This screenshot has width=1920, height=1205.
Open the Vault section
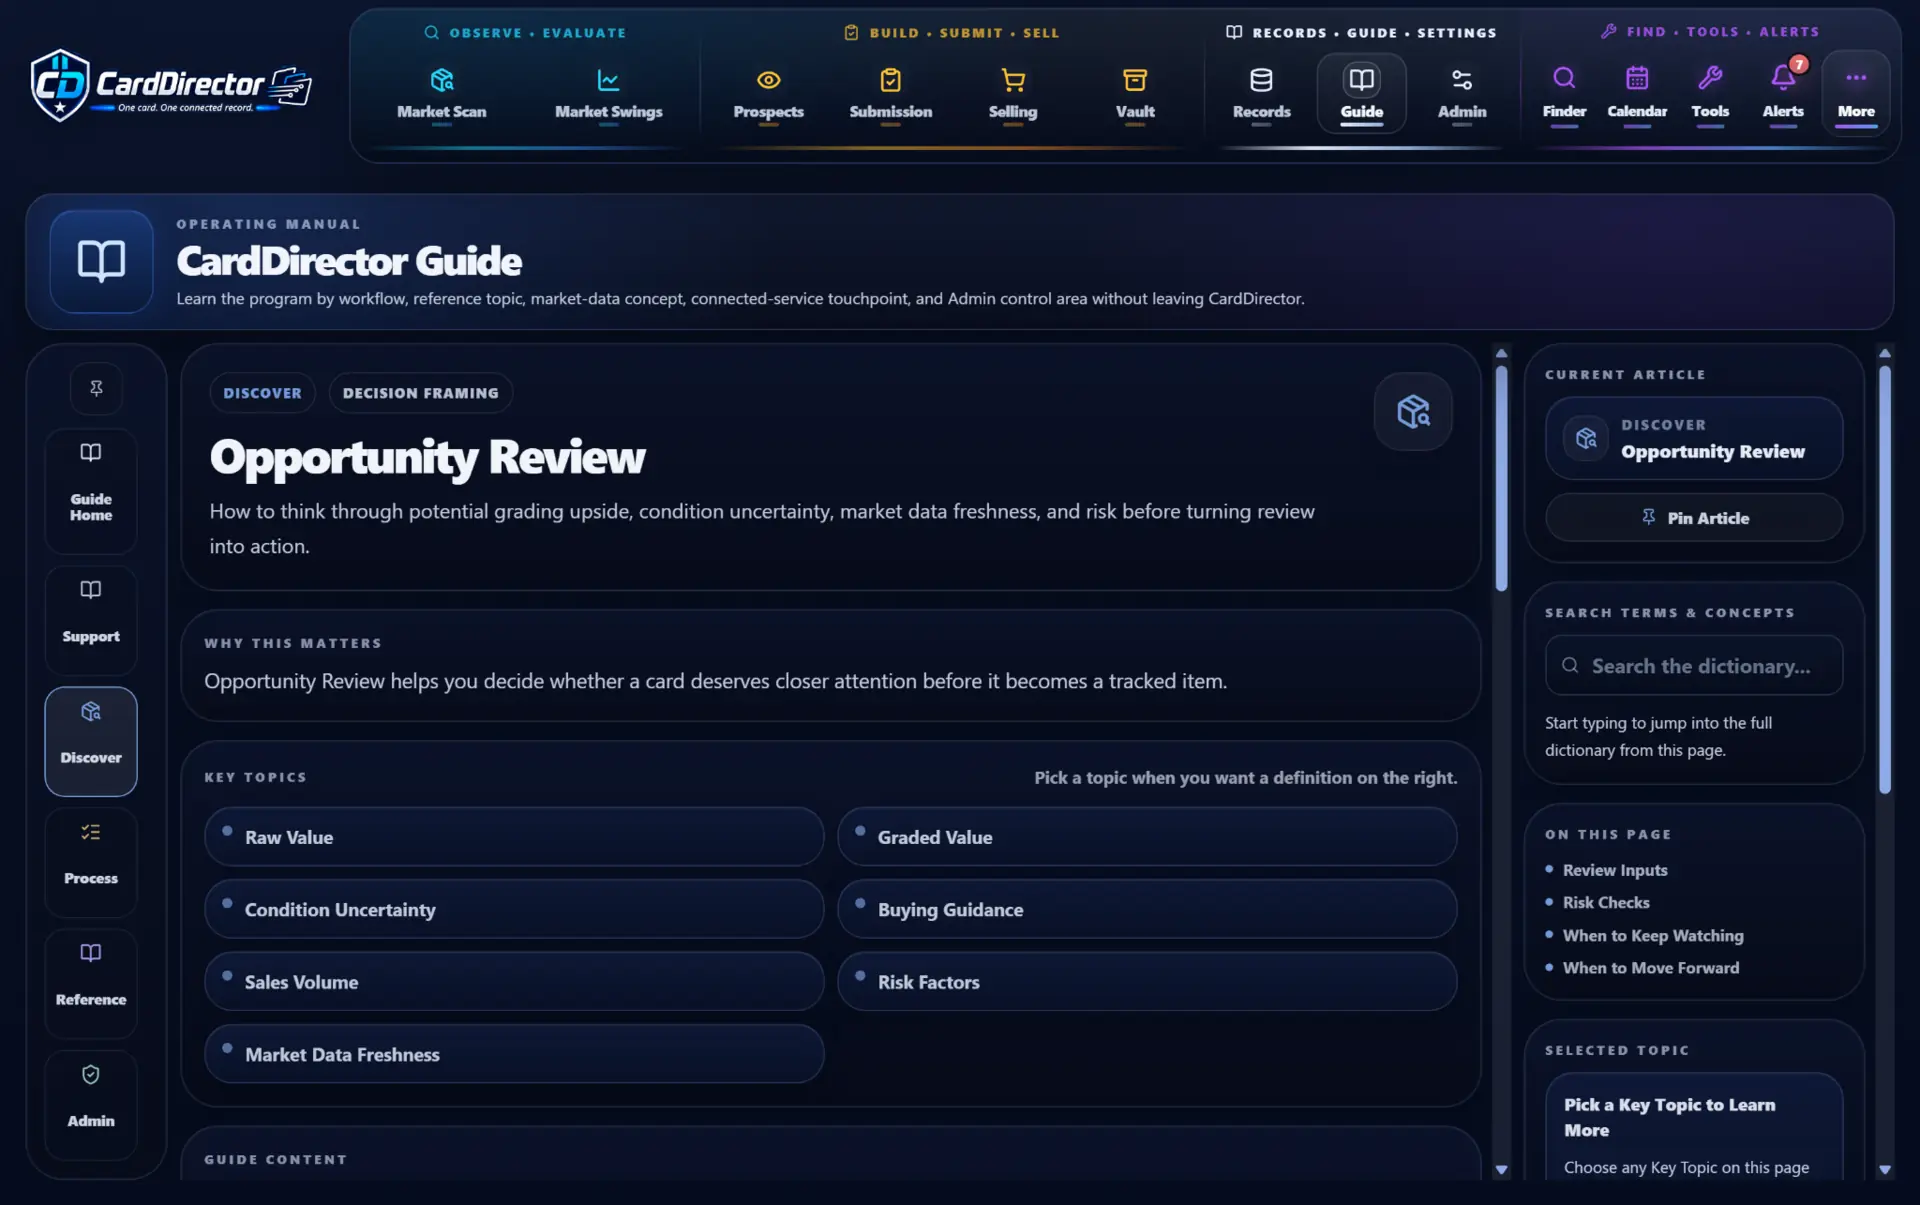click(x=1135, y=93)
